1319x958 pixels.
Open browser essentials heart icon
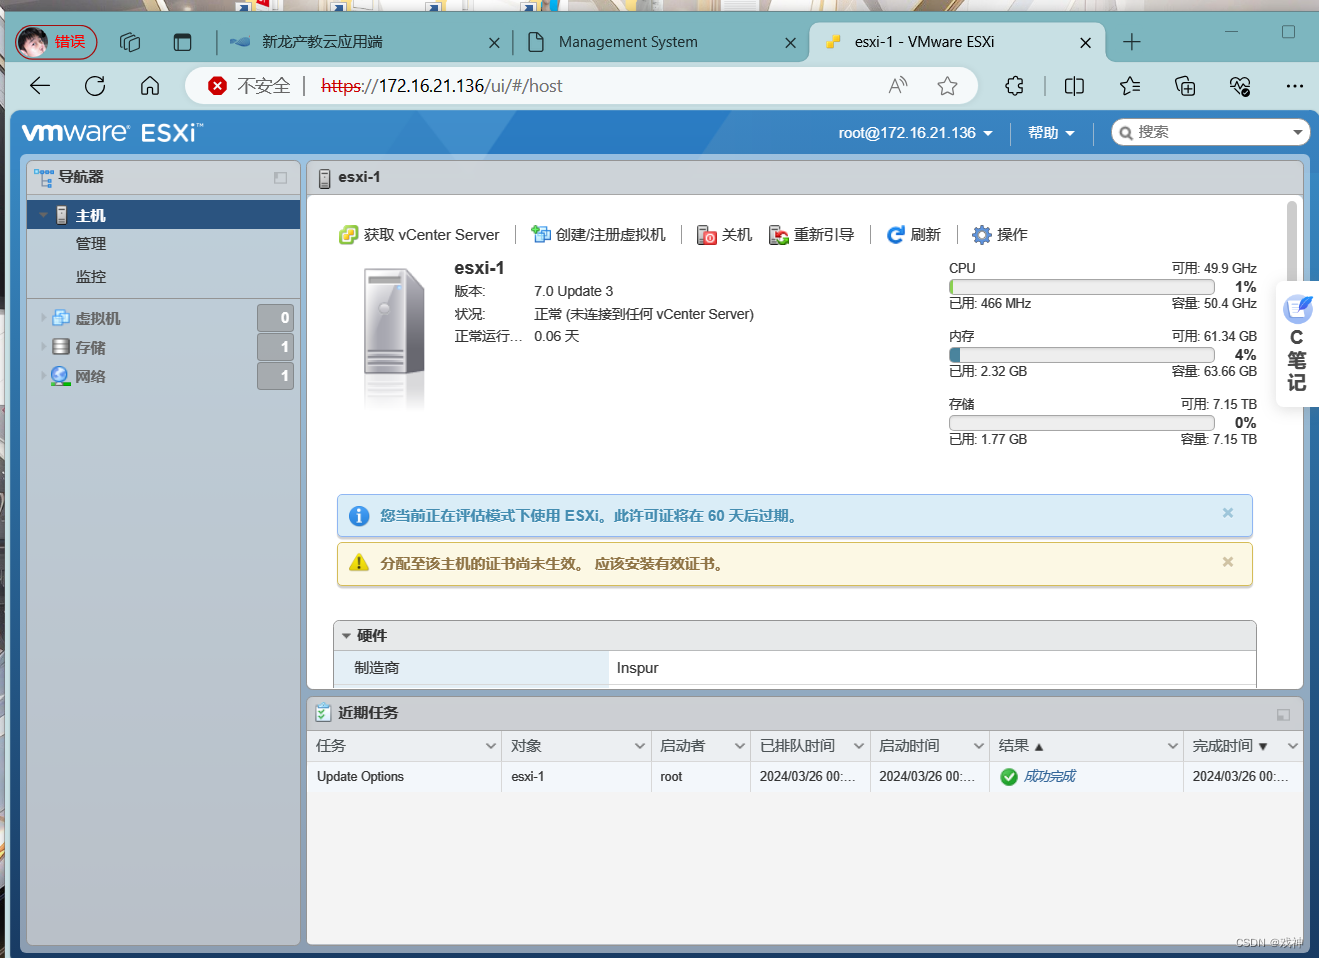coord(1240,86)
